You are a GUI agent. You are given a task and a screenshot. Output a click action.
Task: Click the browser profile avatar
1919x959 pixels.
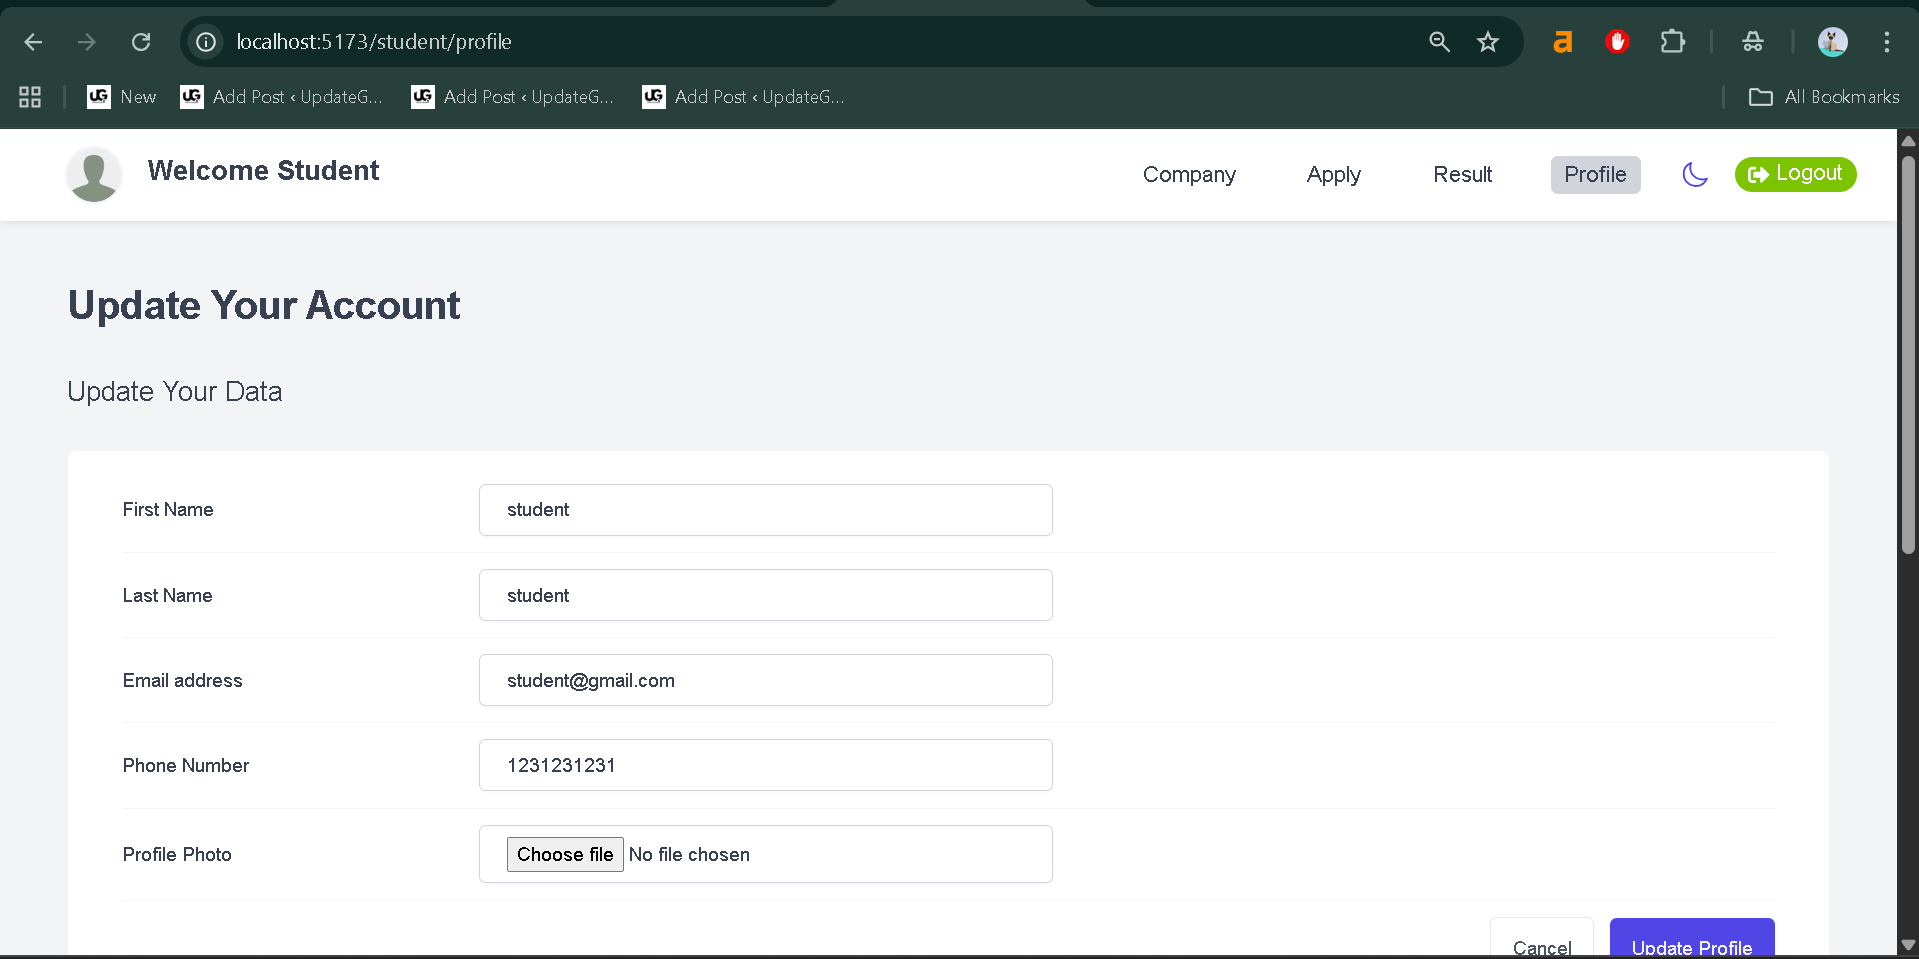tap(1832, 42)
